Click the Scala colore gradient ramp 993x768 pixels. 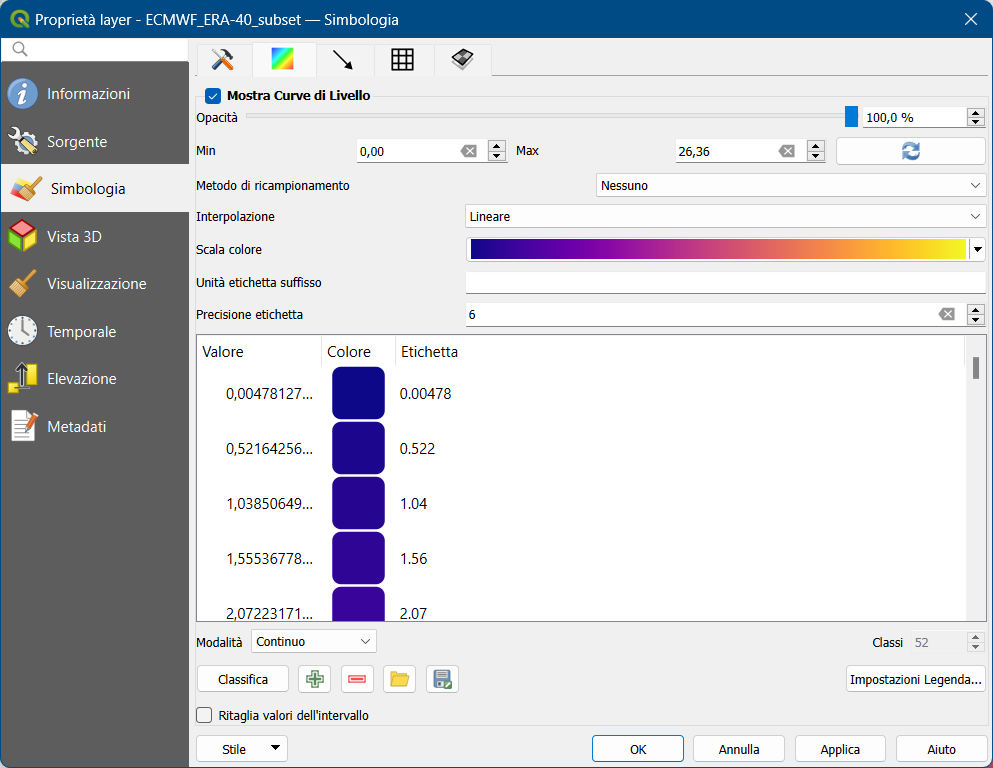(x=718, y=249)
